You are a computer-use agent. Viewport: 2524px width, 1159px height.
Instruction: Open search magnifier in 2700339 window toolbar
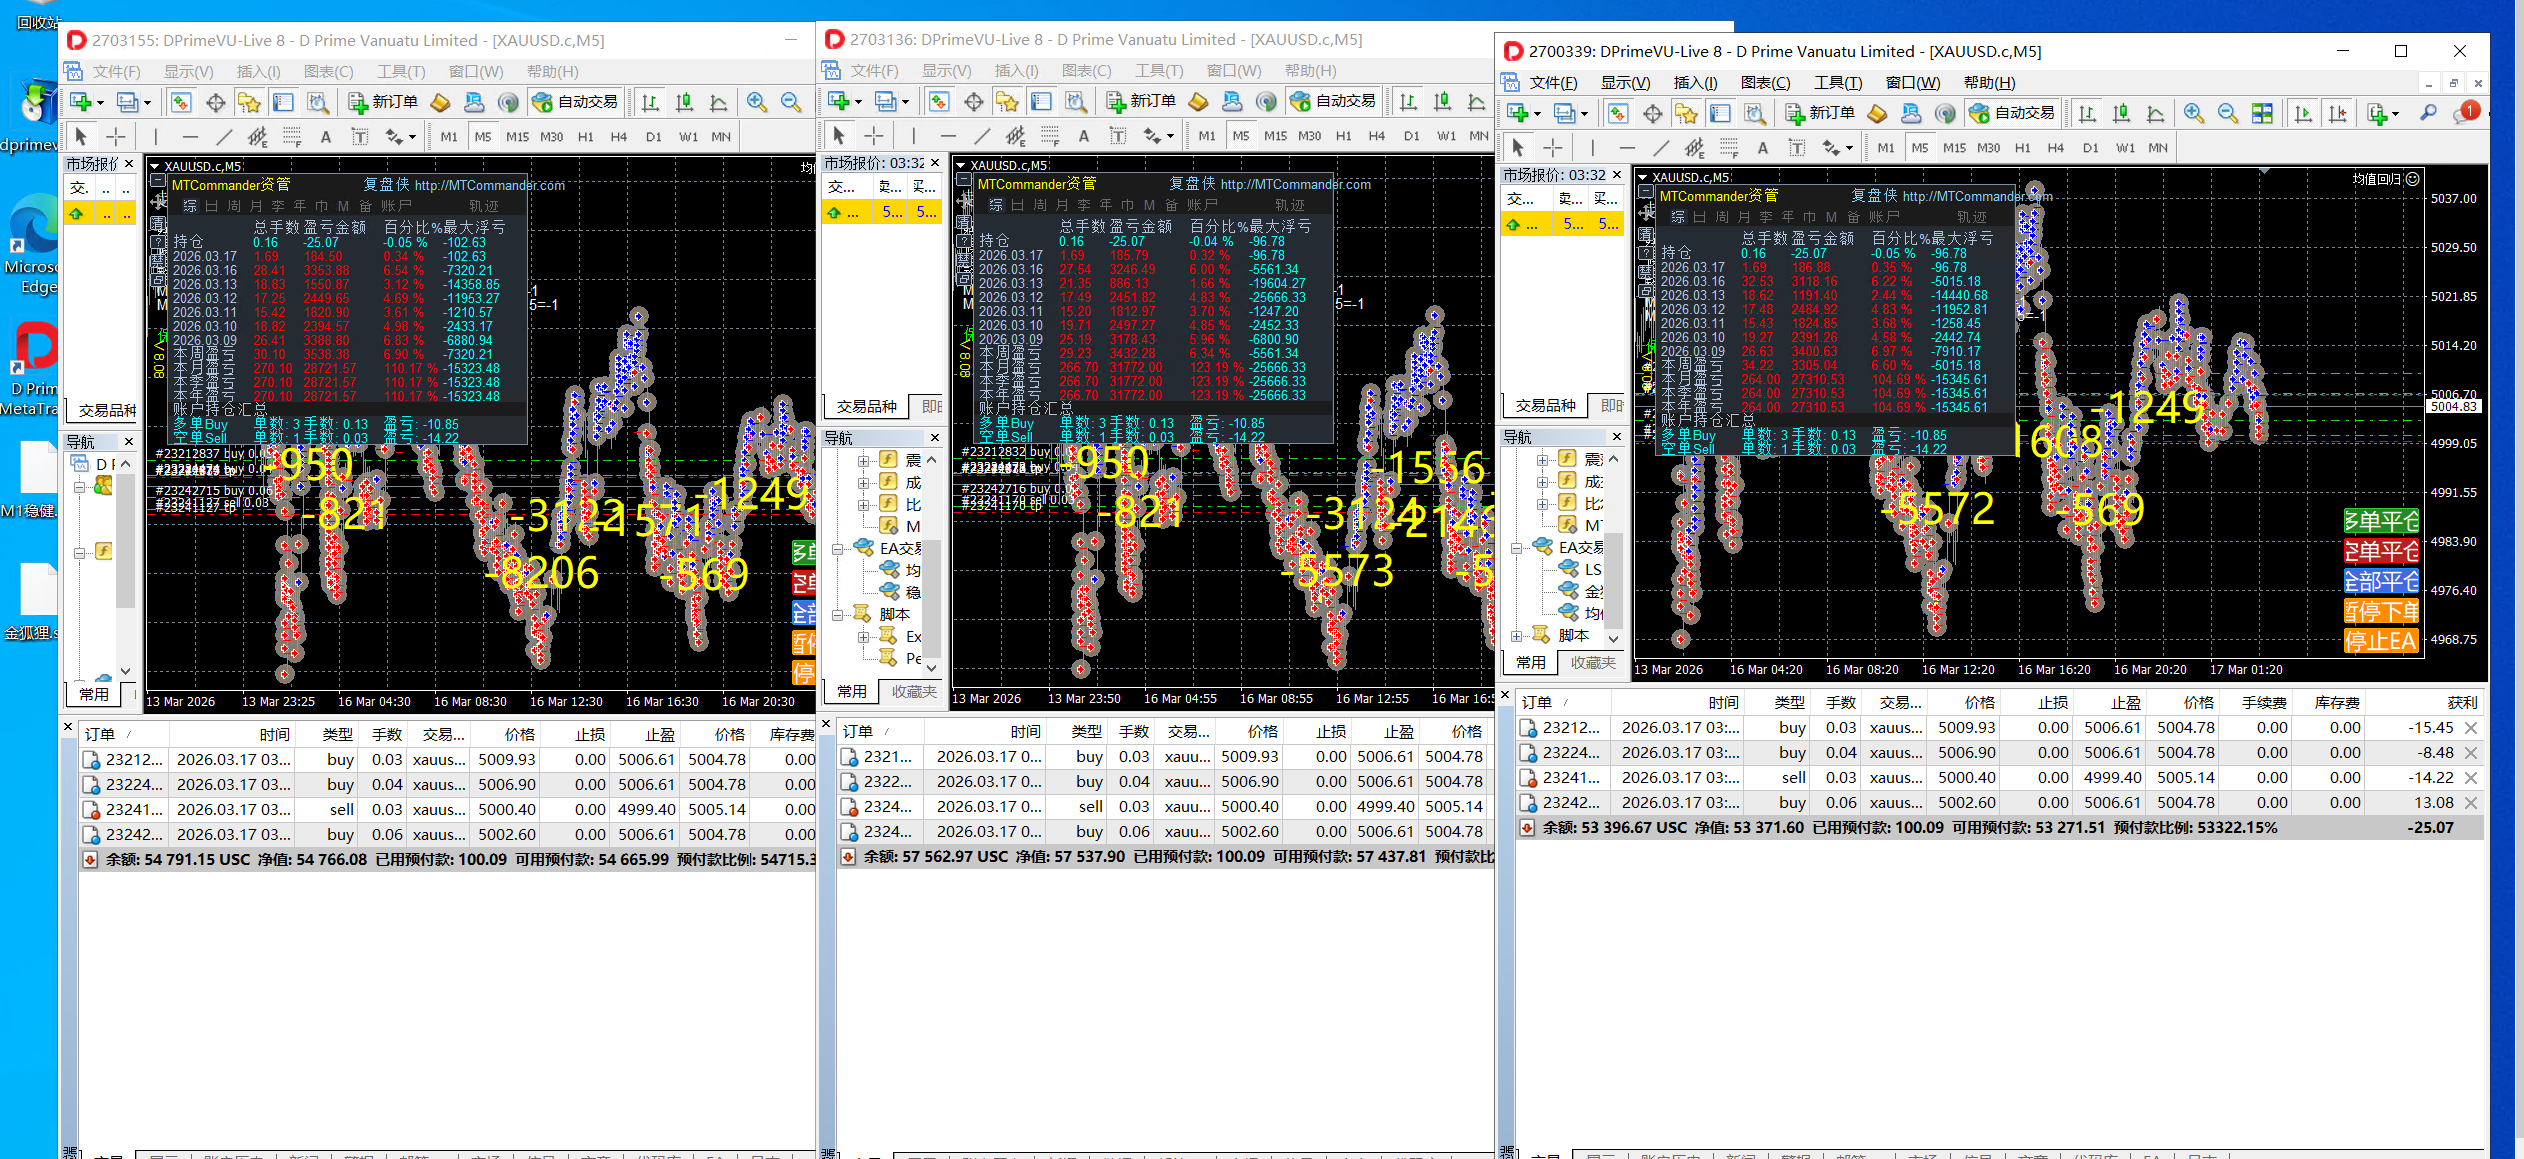(2427, 114)
